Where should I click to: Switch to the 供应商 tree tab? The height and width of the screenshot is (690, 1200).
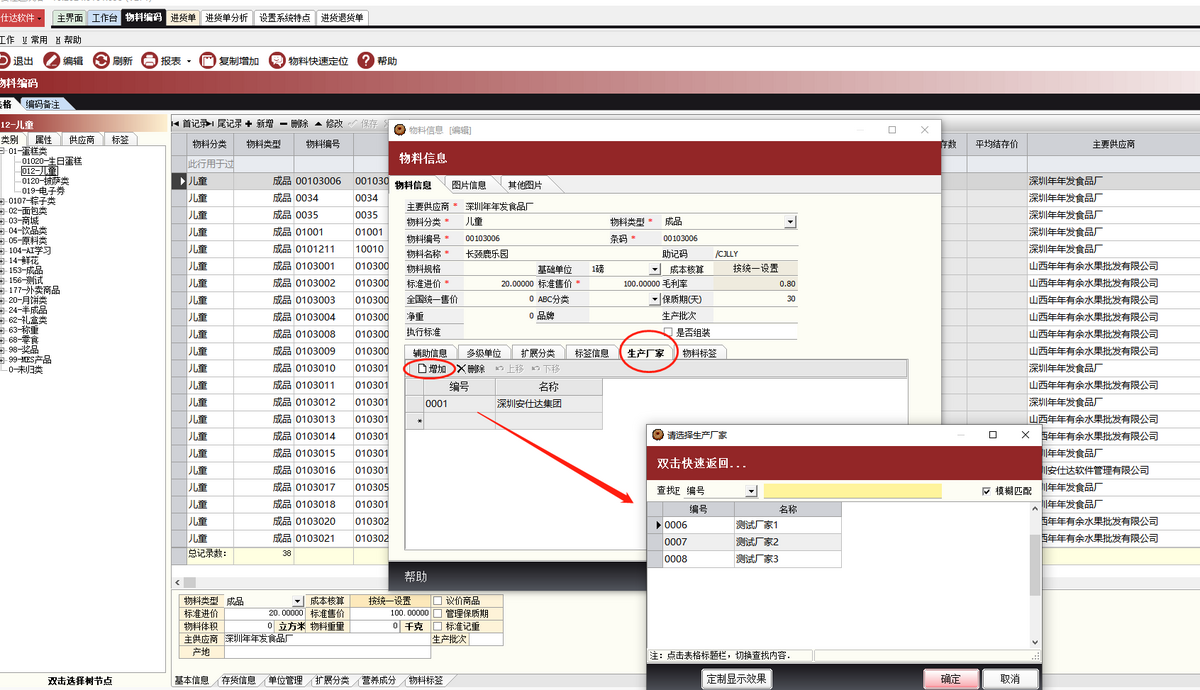click(x=82, y=140)
